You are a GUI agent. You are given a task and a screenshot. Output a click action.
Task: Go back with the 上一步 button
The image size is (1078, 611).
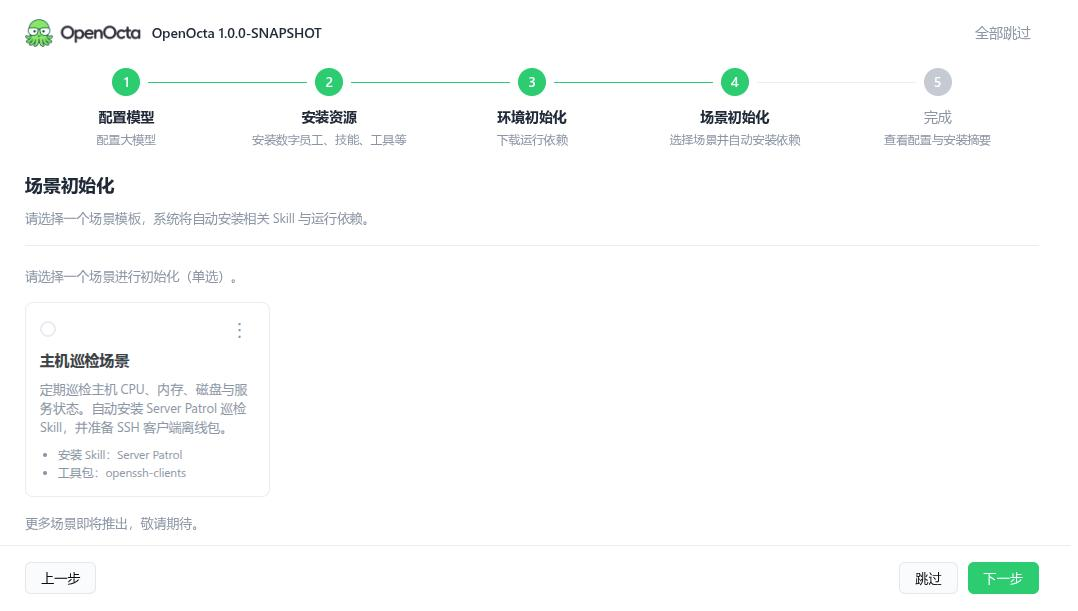click(x=60, y=578)
